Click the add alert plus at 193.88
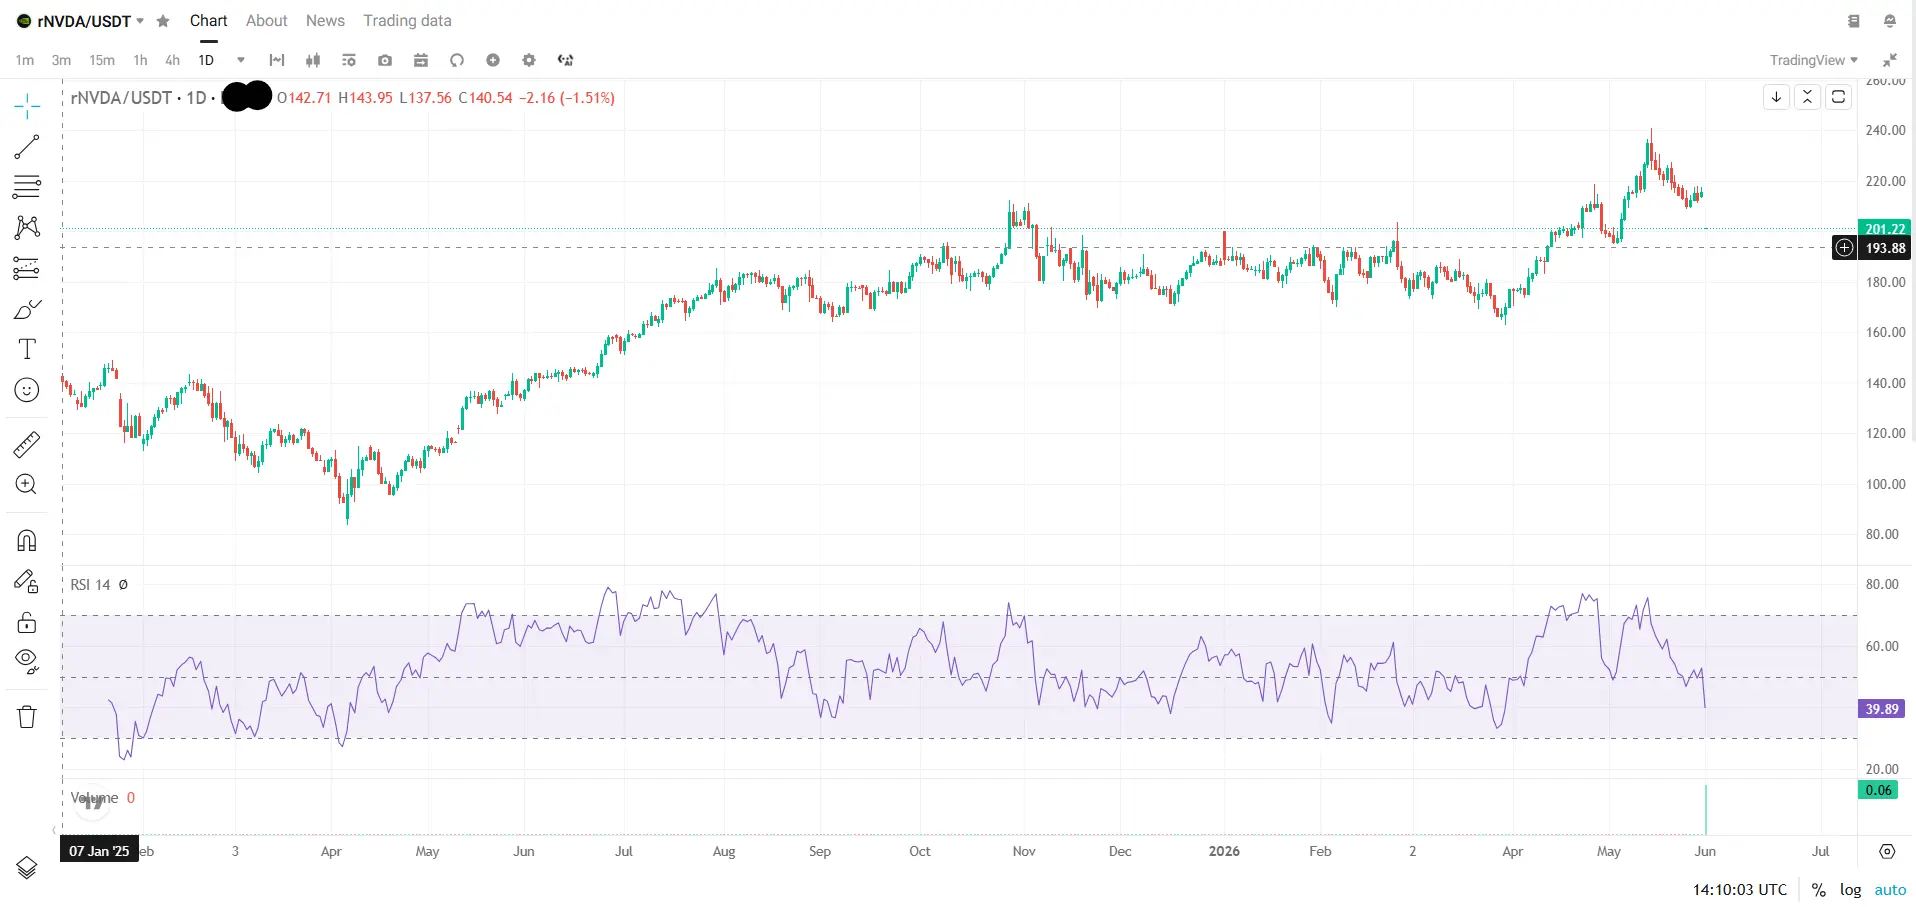Viewport: 1916px width, 907px height. pos(1844,248)
